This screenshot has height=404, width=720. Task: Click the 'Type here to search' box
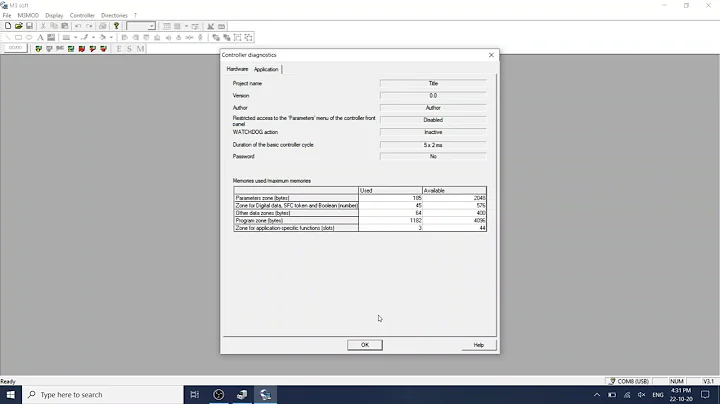tap(103, 395)
